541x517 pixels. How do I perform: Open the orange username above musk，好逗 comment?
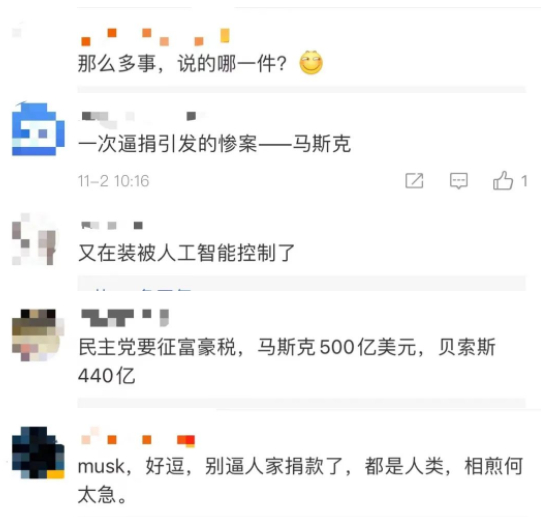click(x=138, y=438)
